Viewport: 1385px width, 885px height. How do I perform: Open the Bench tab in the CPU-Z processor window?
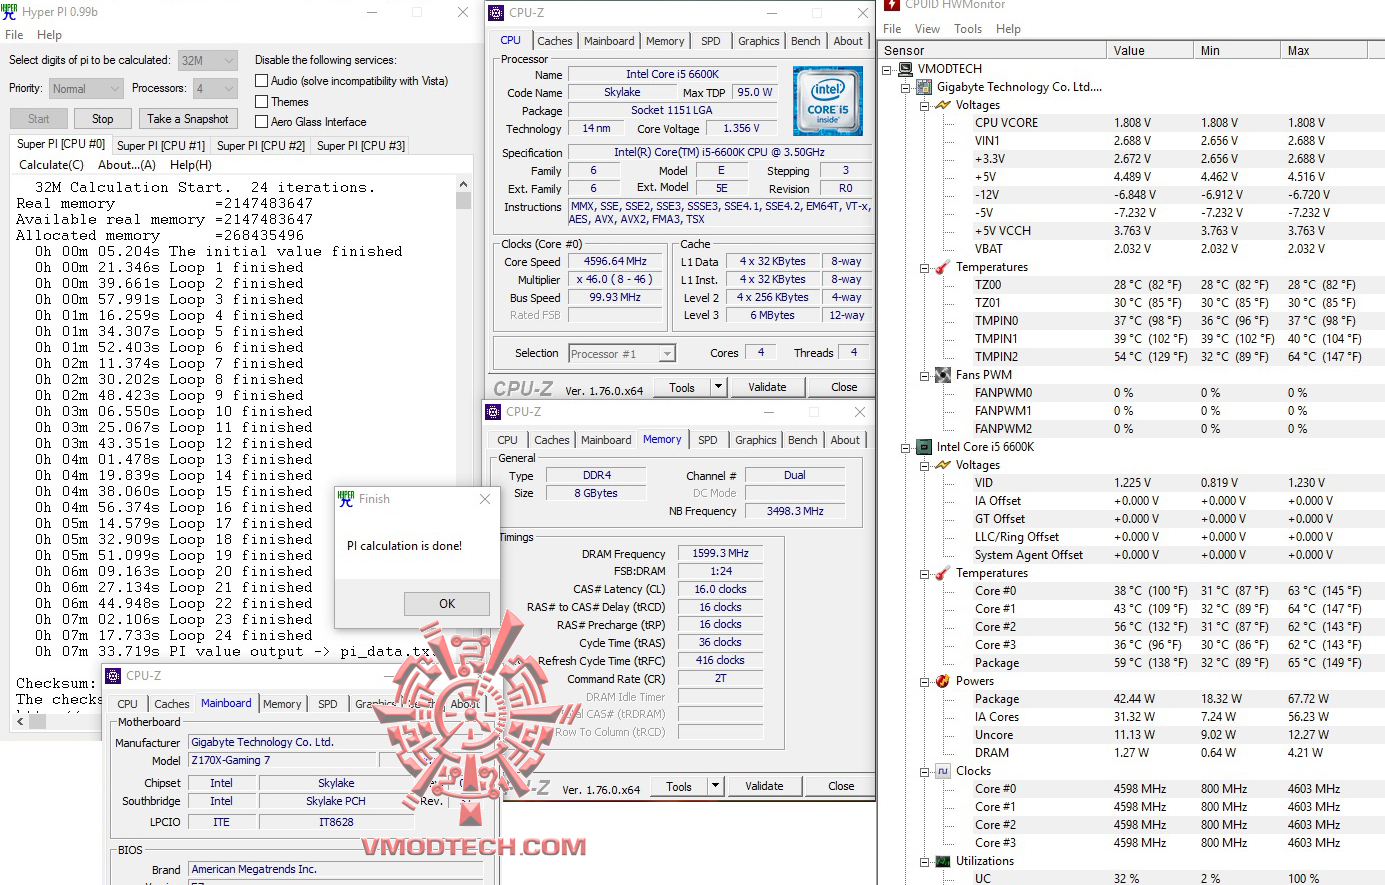point(806,41)
